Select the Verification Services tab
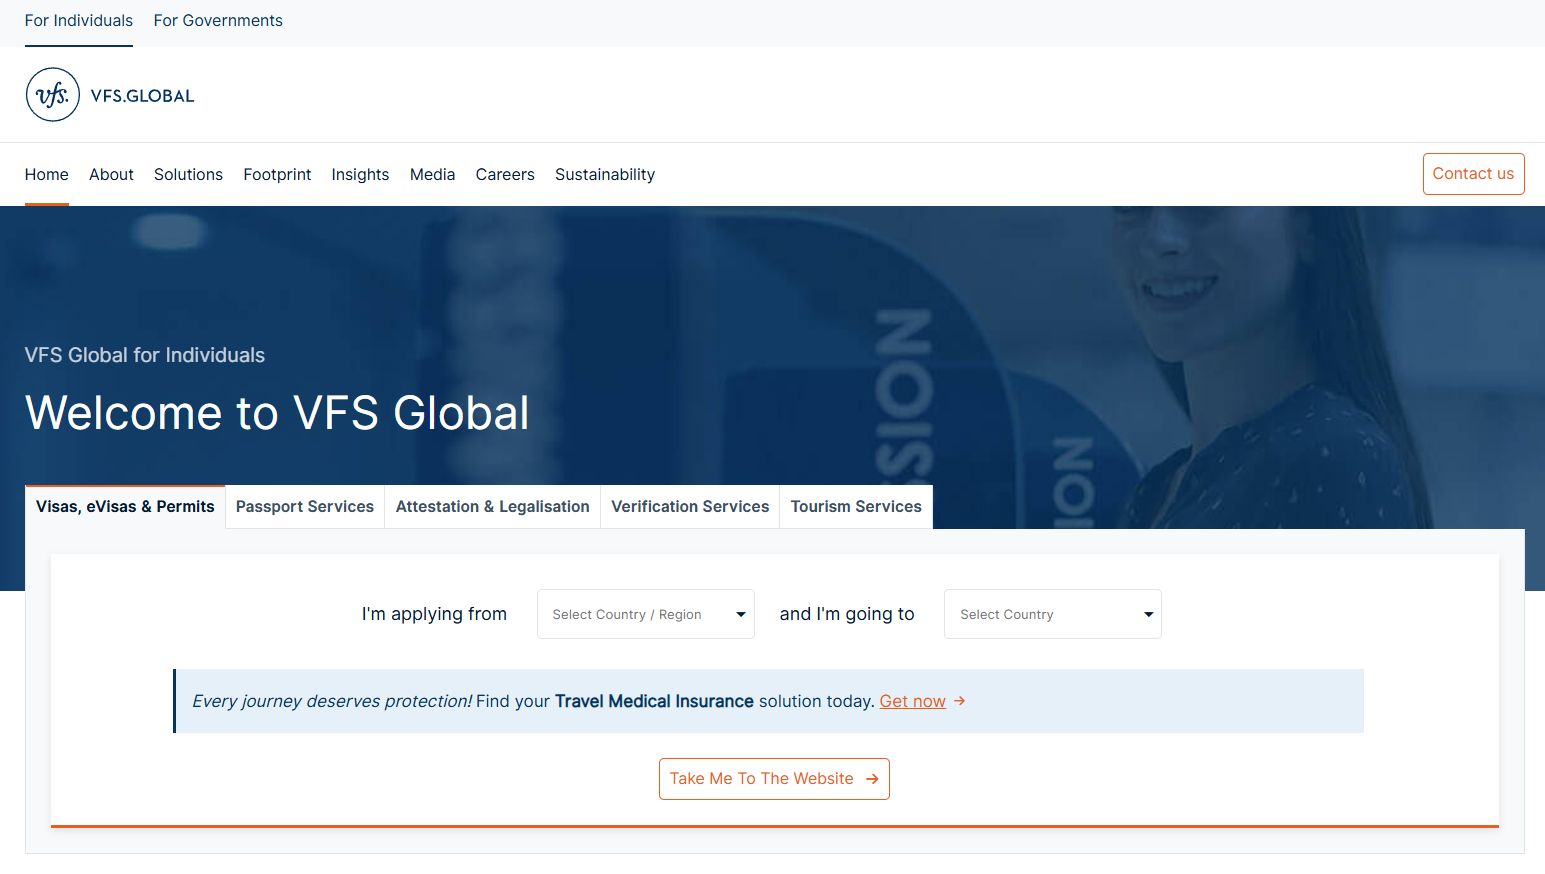 [690, 507]
